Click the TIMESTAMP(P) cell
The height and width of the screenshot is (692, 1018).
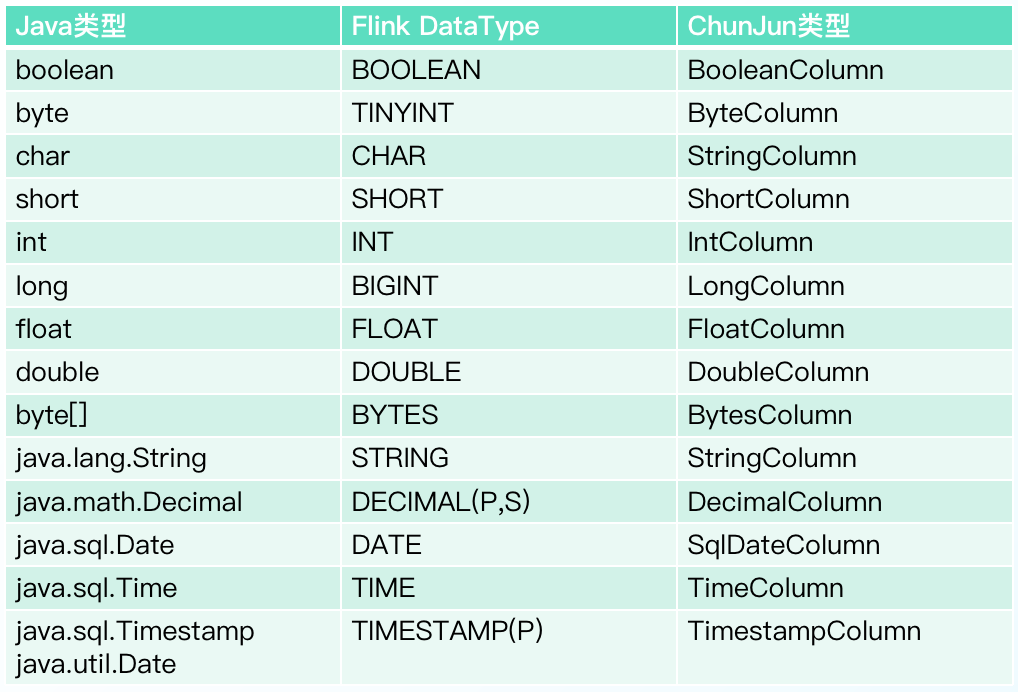coord(447,632)
